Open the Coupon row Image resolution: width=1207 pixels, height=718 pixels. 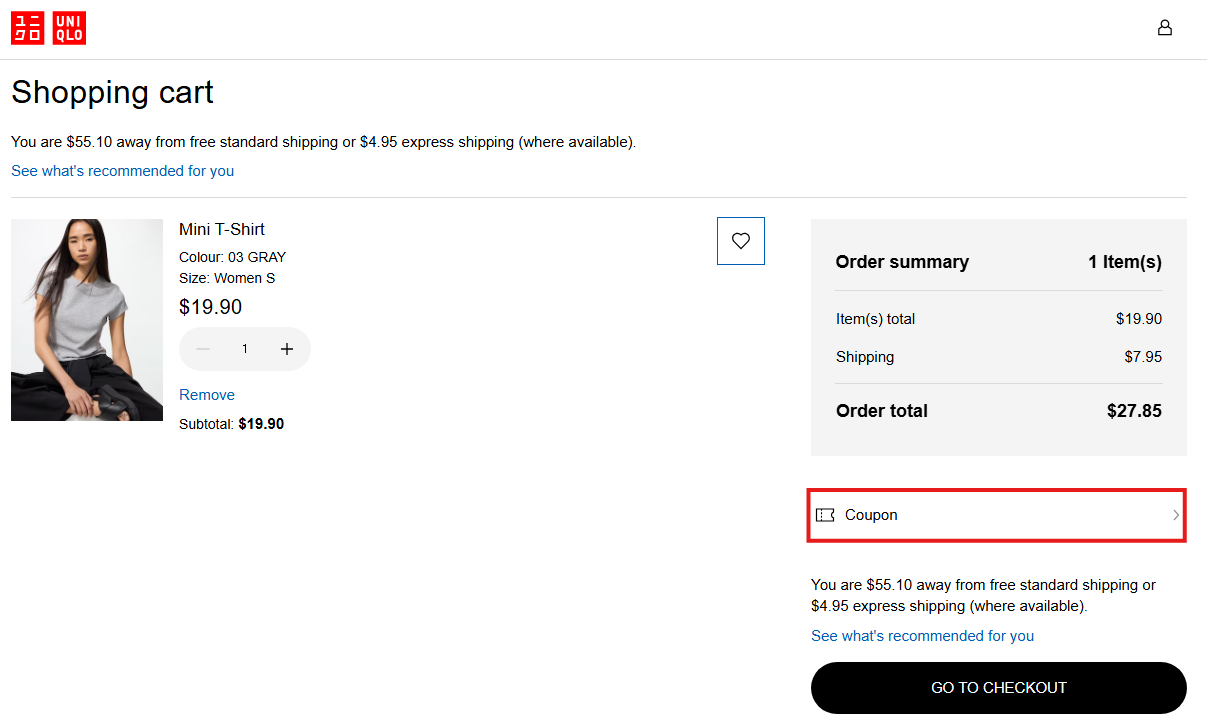coord(996,515)
